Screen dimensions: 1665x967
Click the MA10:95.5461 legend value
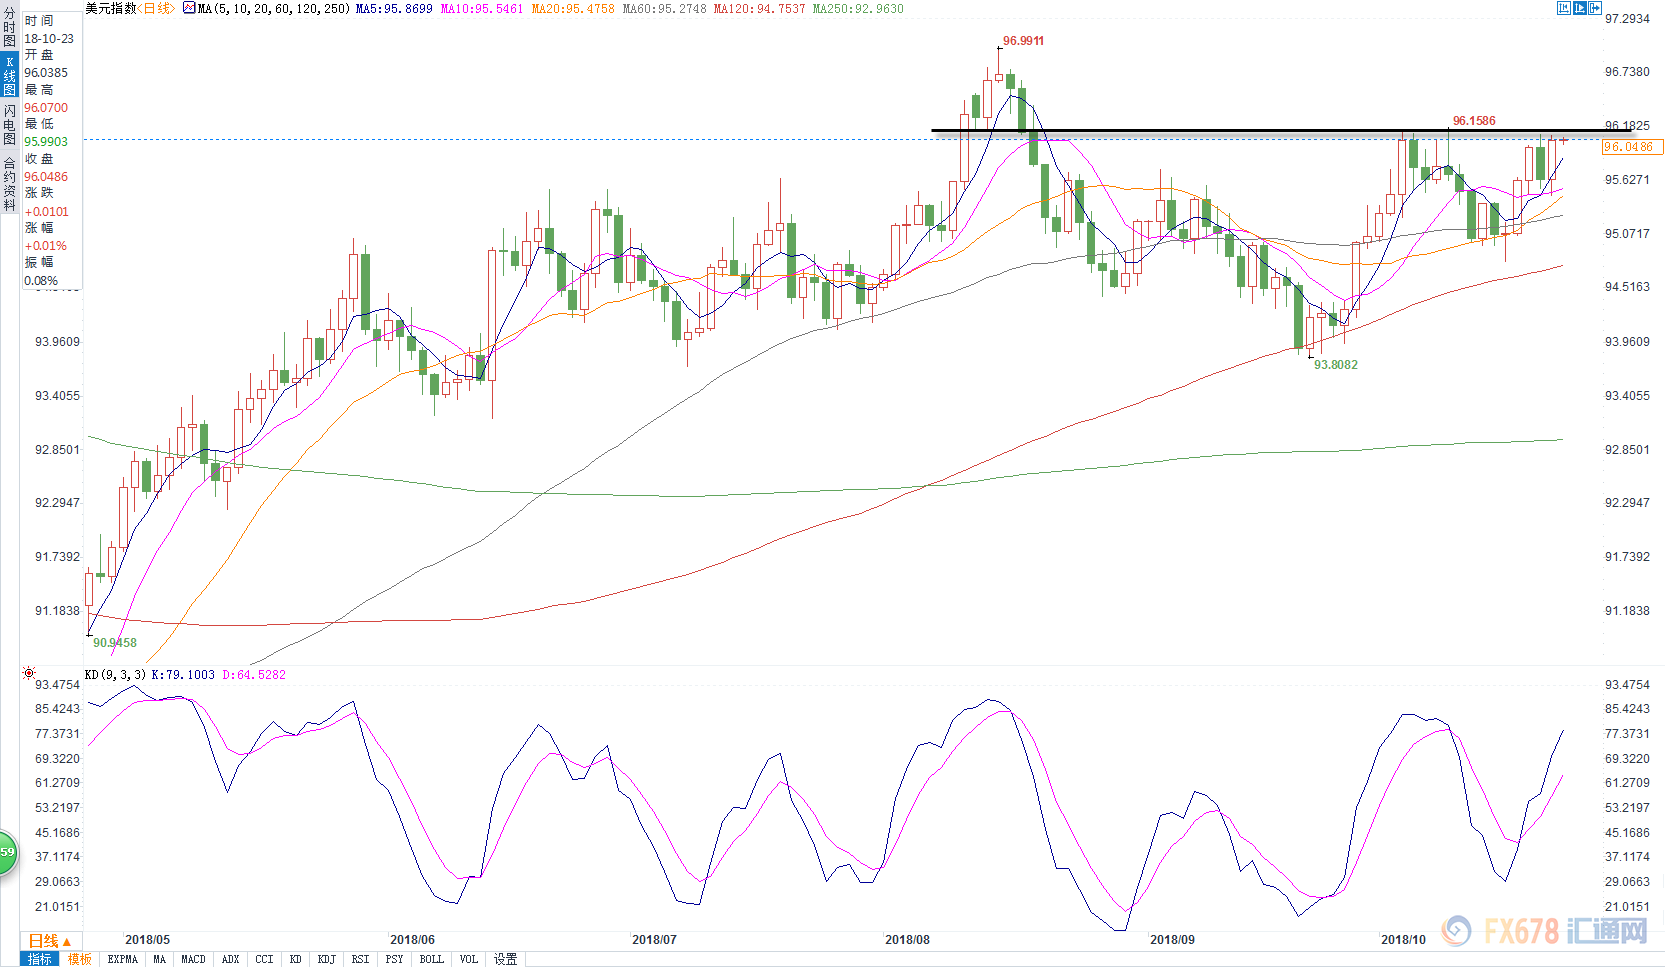482,8
